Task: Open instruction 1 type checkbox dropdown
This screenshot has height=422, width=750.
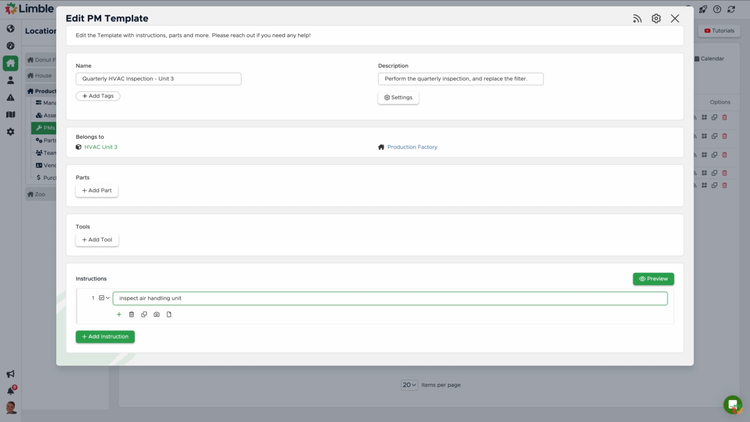Action: [x=104, y=298]
